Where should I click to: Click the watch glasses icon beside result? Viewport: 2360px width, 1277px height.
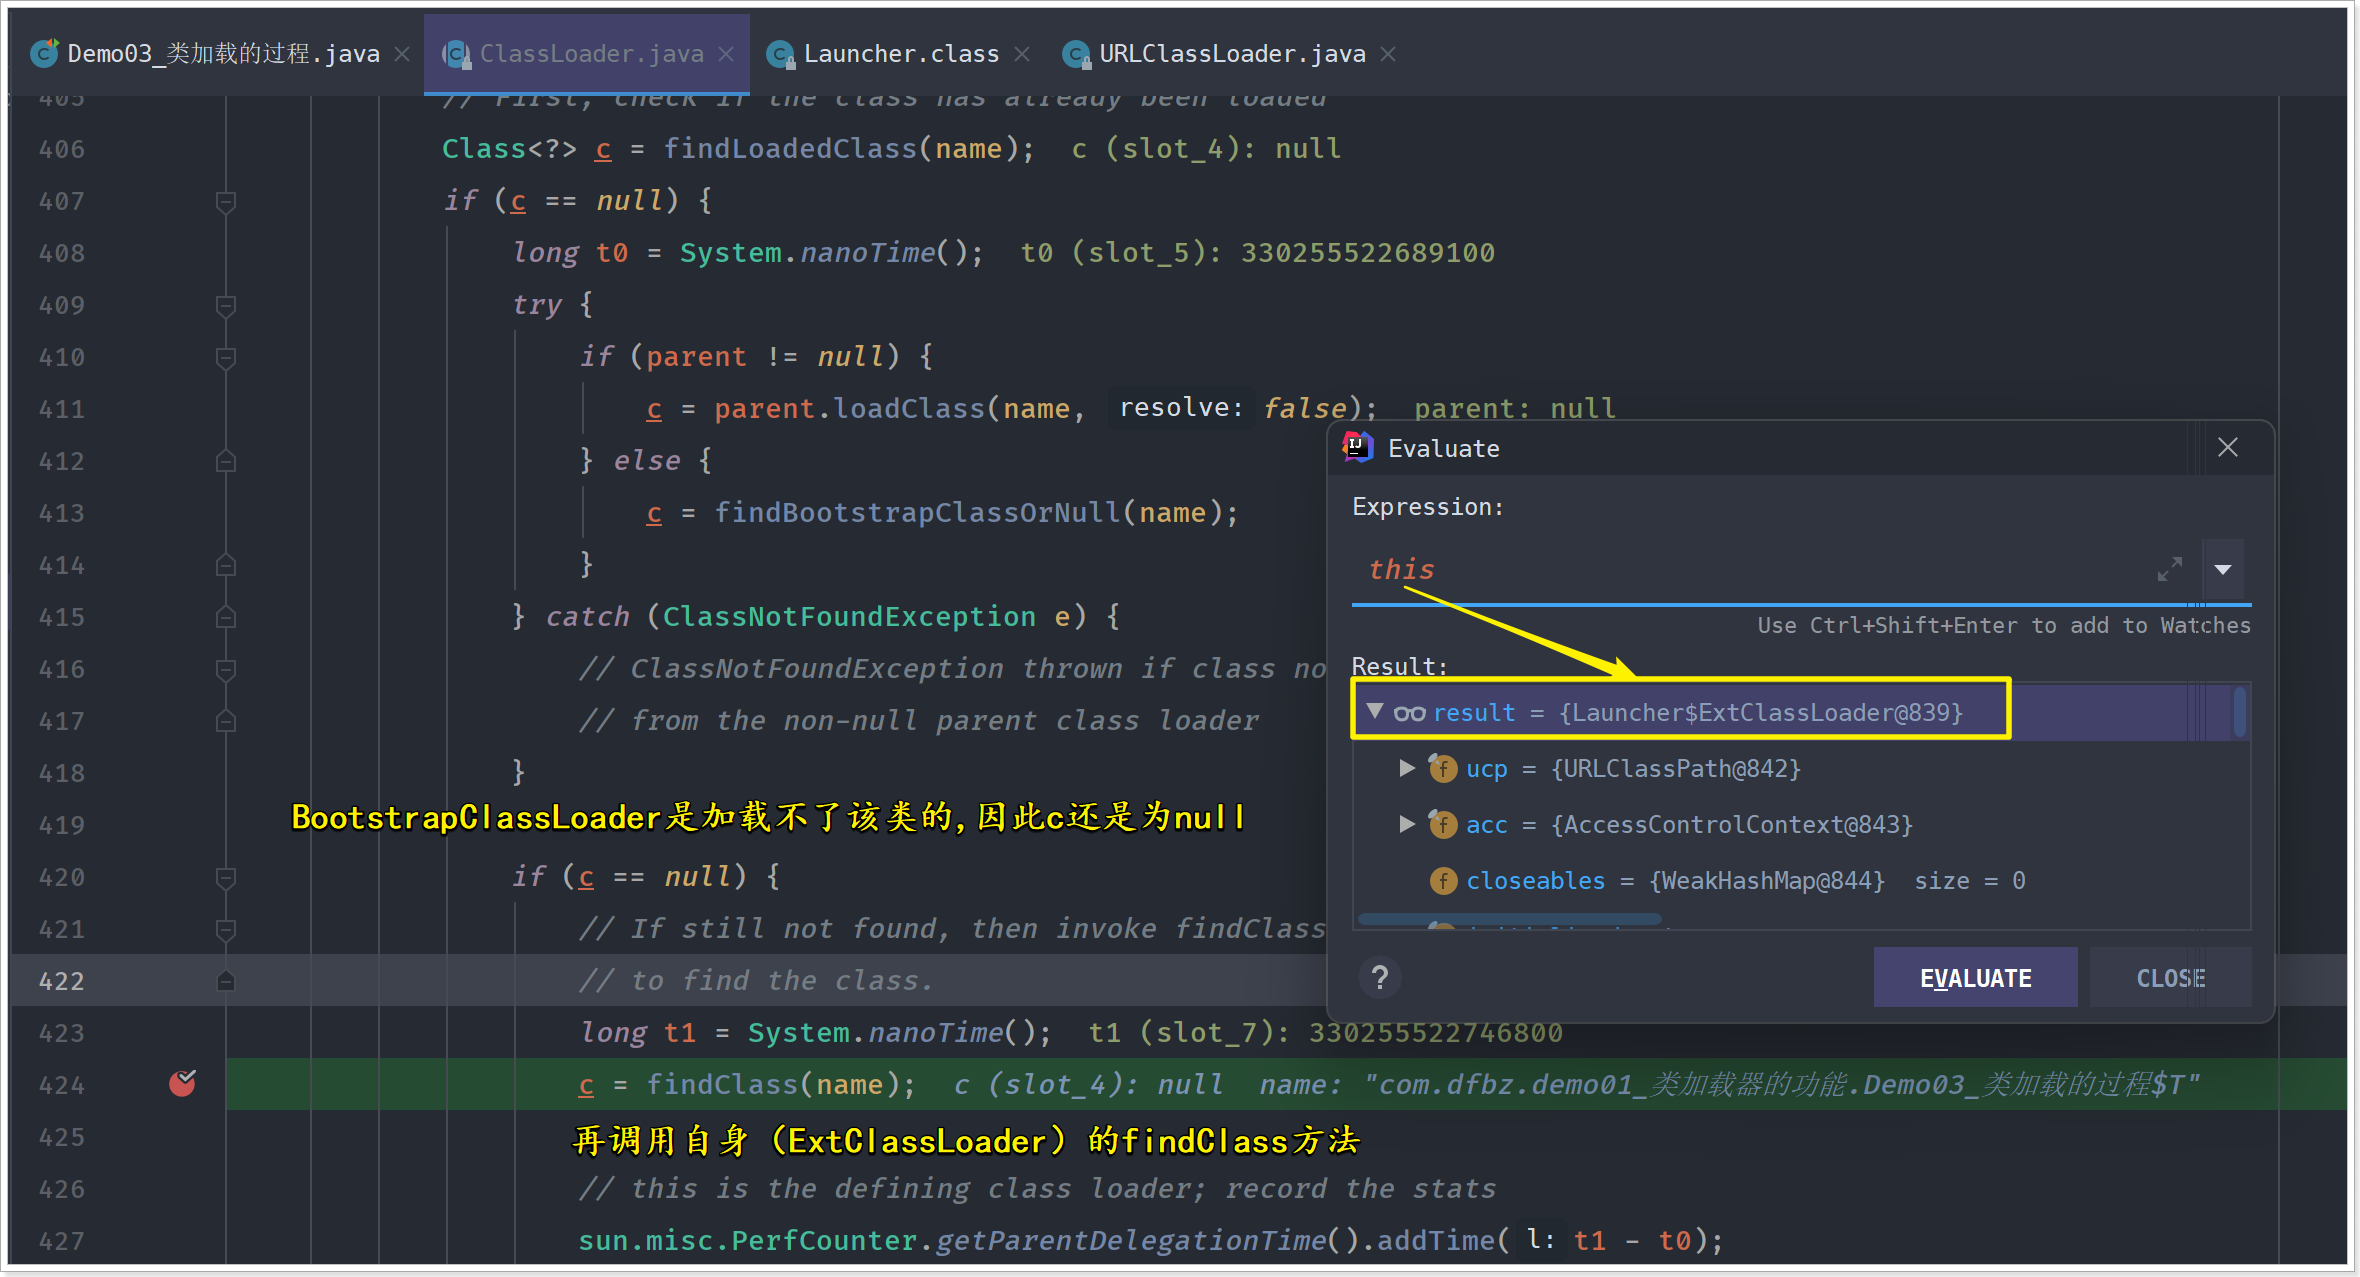1409,713
